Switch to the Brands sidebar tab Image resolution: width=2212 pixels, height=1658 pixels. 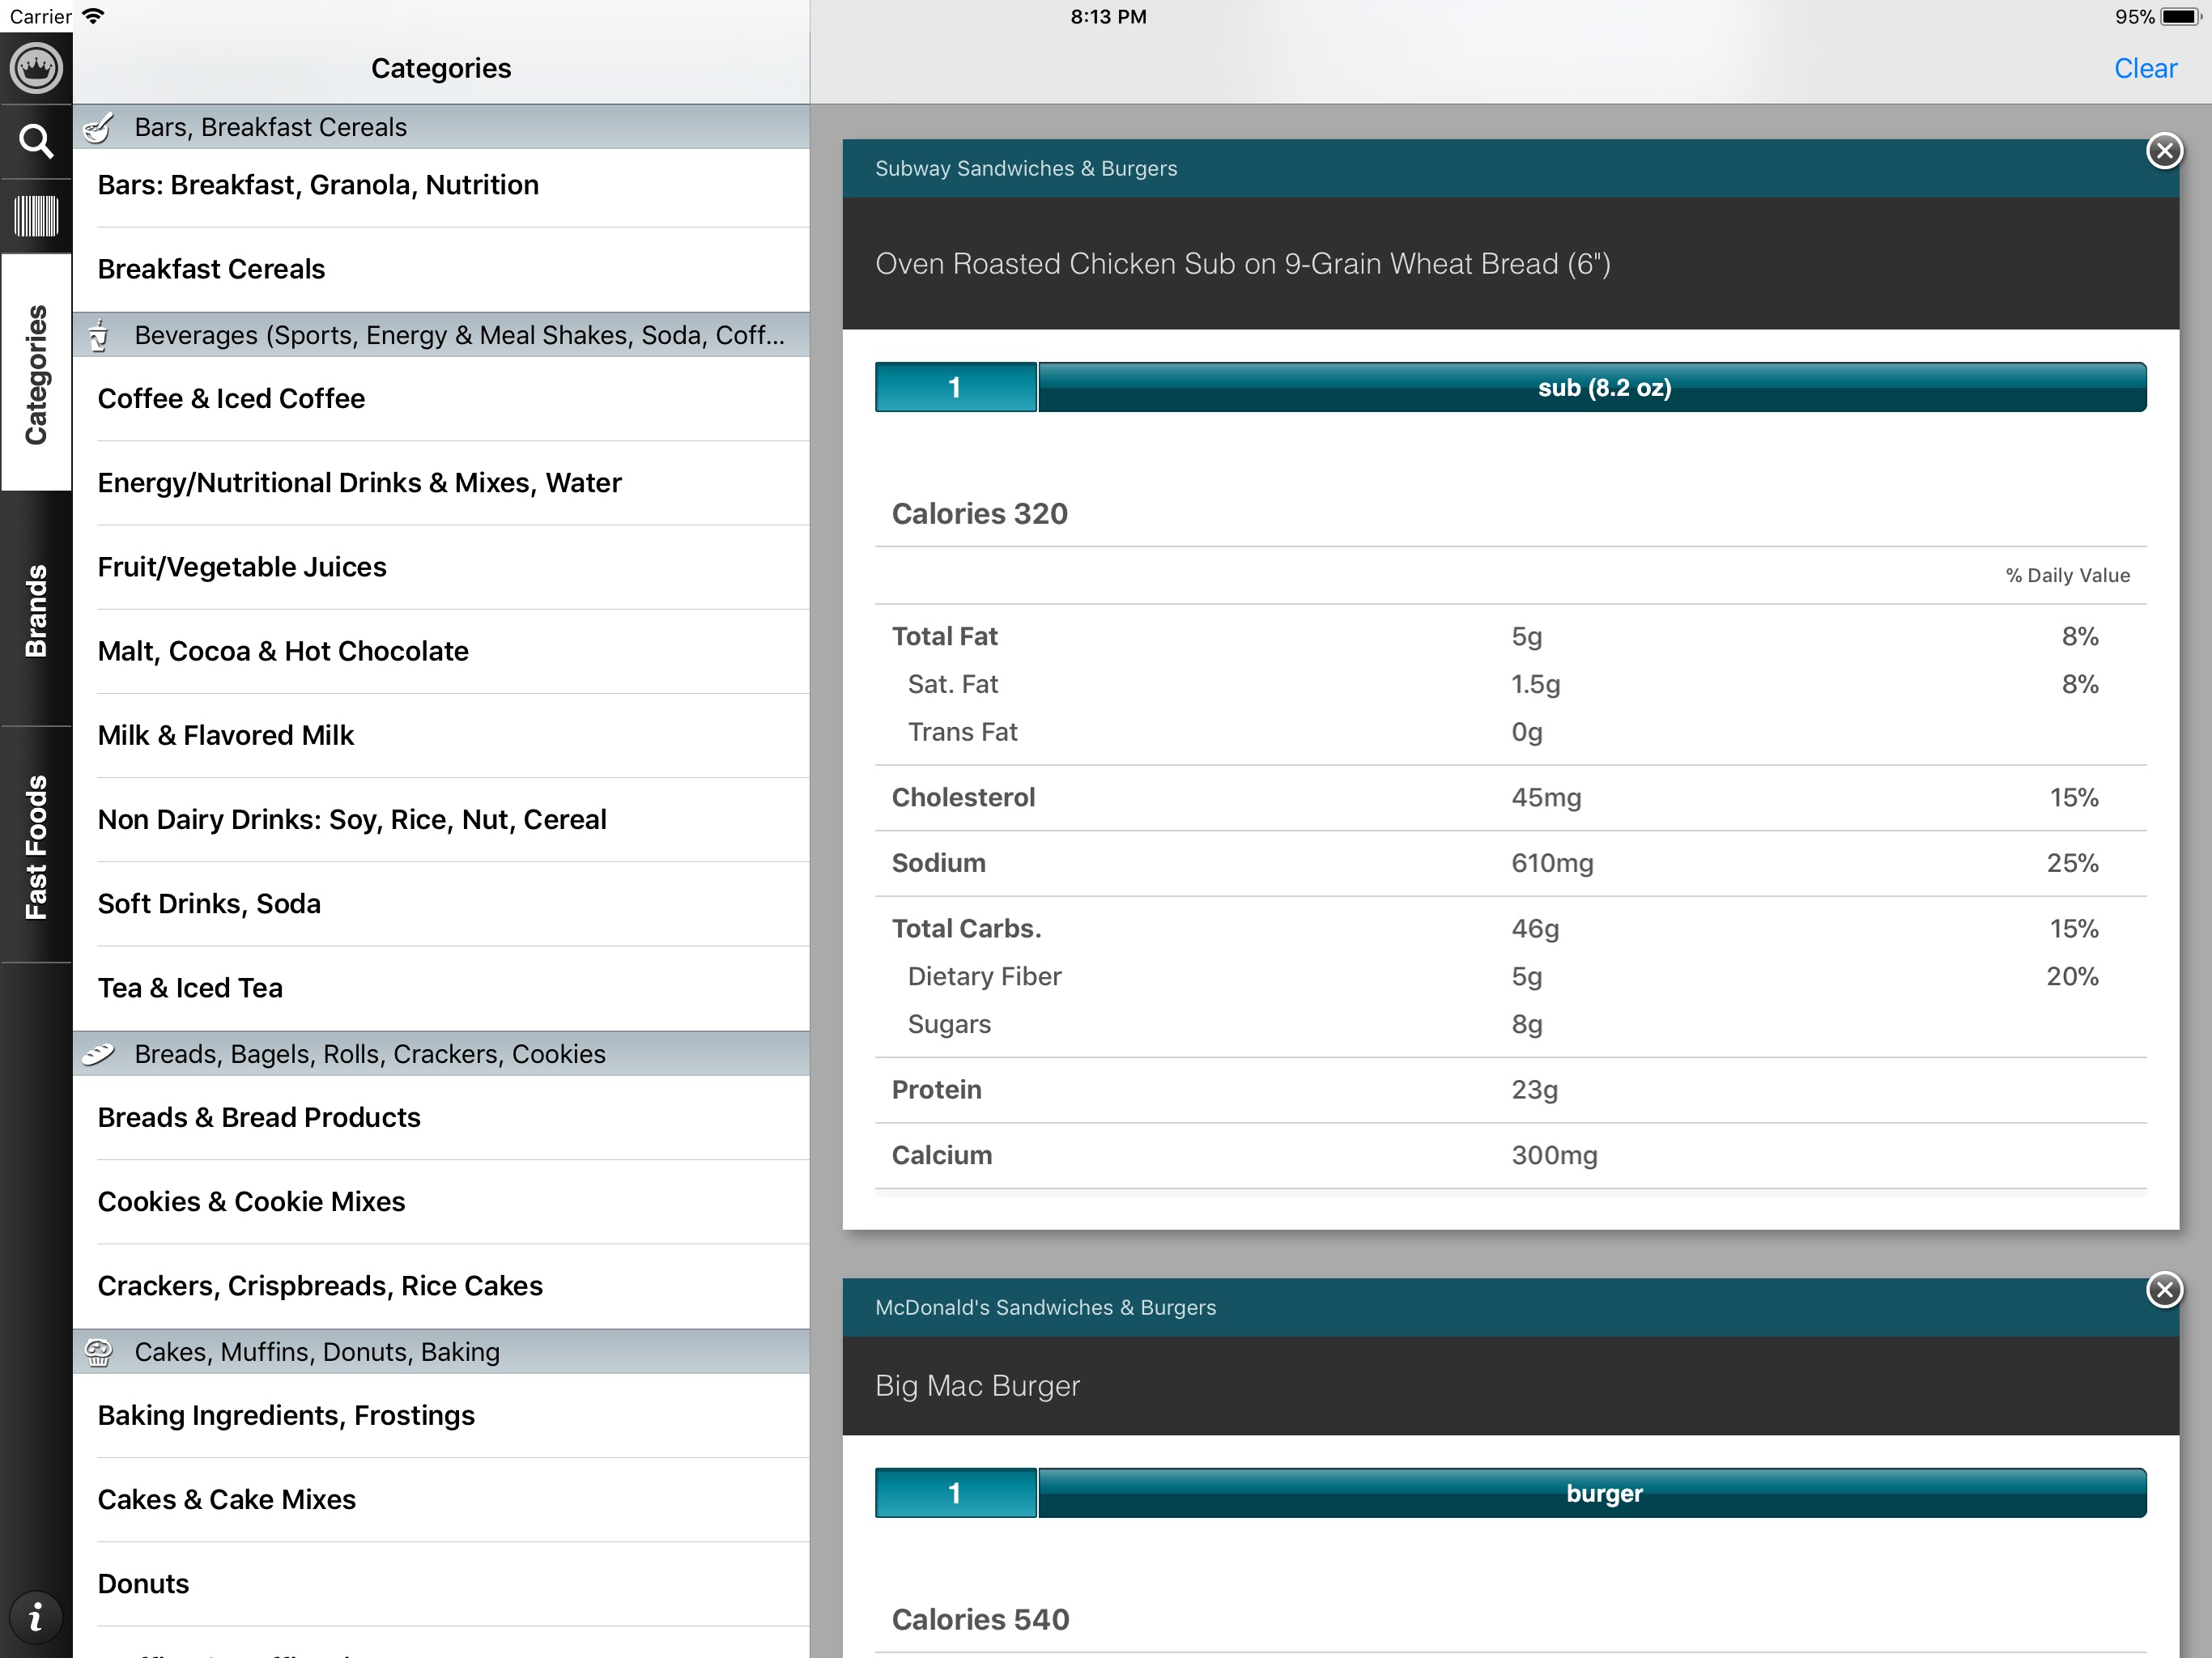[36, 610]
